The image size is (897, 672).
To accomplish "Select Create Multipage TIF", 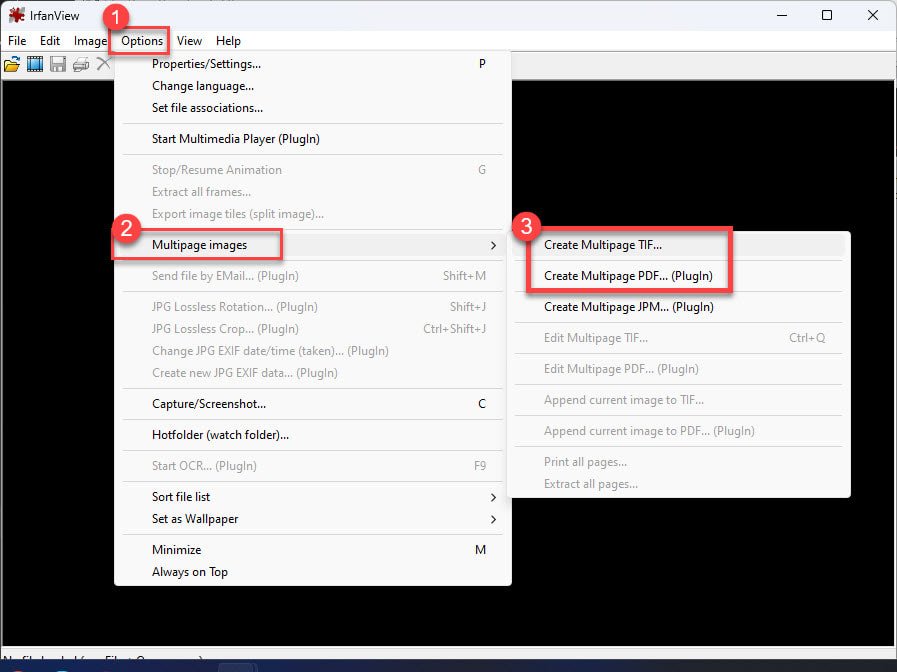I will pos(678,245).
